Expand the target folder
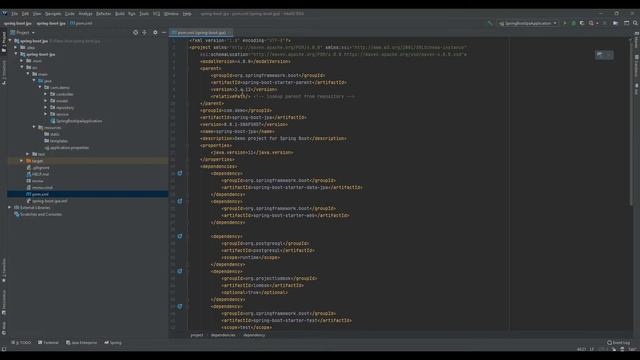This screenshot has height=360, width=640. [22, 161]
